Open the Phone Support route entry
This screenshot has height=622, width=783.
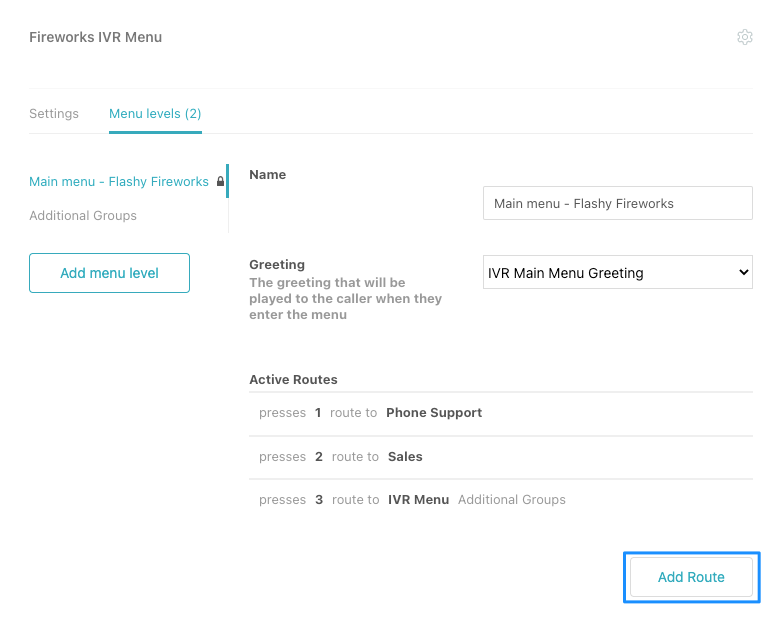[x=434, y=413]
